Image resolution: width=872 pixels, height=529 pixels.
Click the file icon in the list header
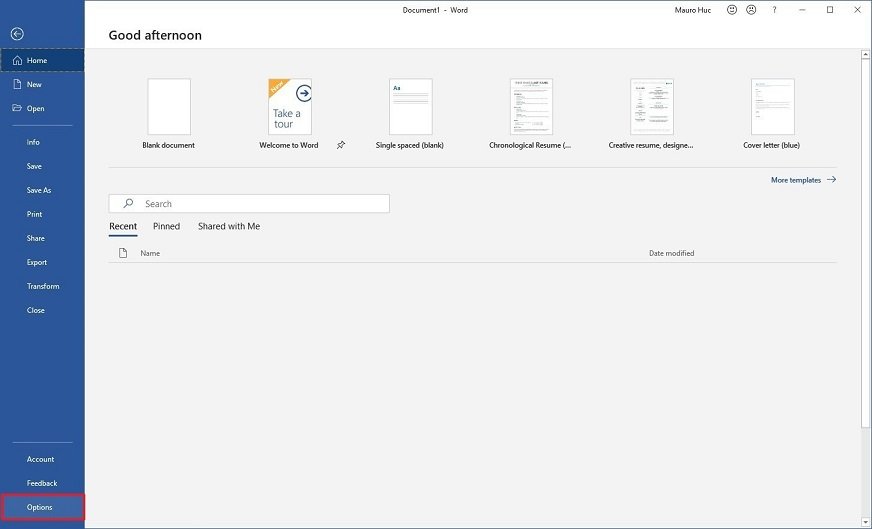(123, 253)
